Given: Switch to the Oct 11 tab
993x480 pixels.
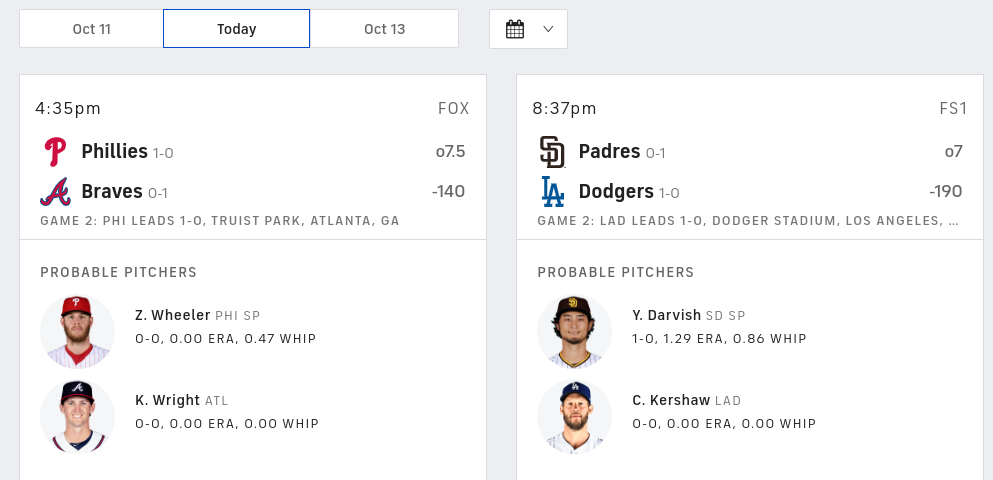Looking at the screenshot, I should [92, 29].
